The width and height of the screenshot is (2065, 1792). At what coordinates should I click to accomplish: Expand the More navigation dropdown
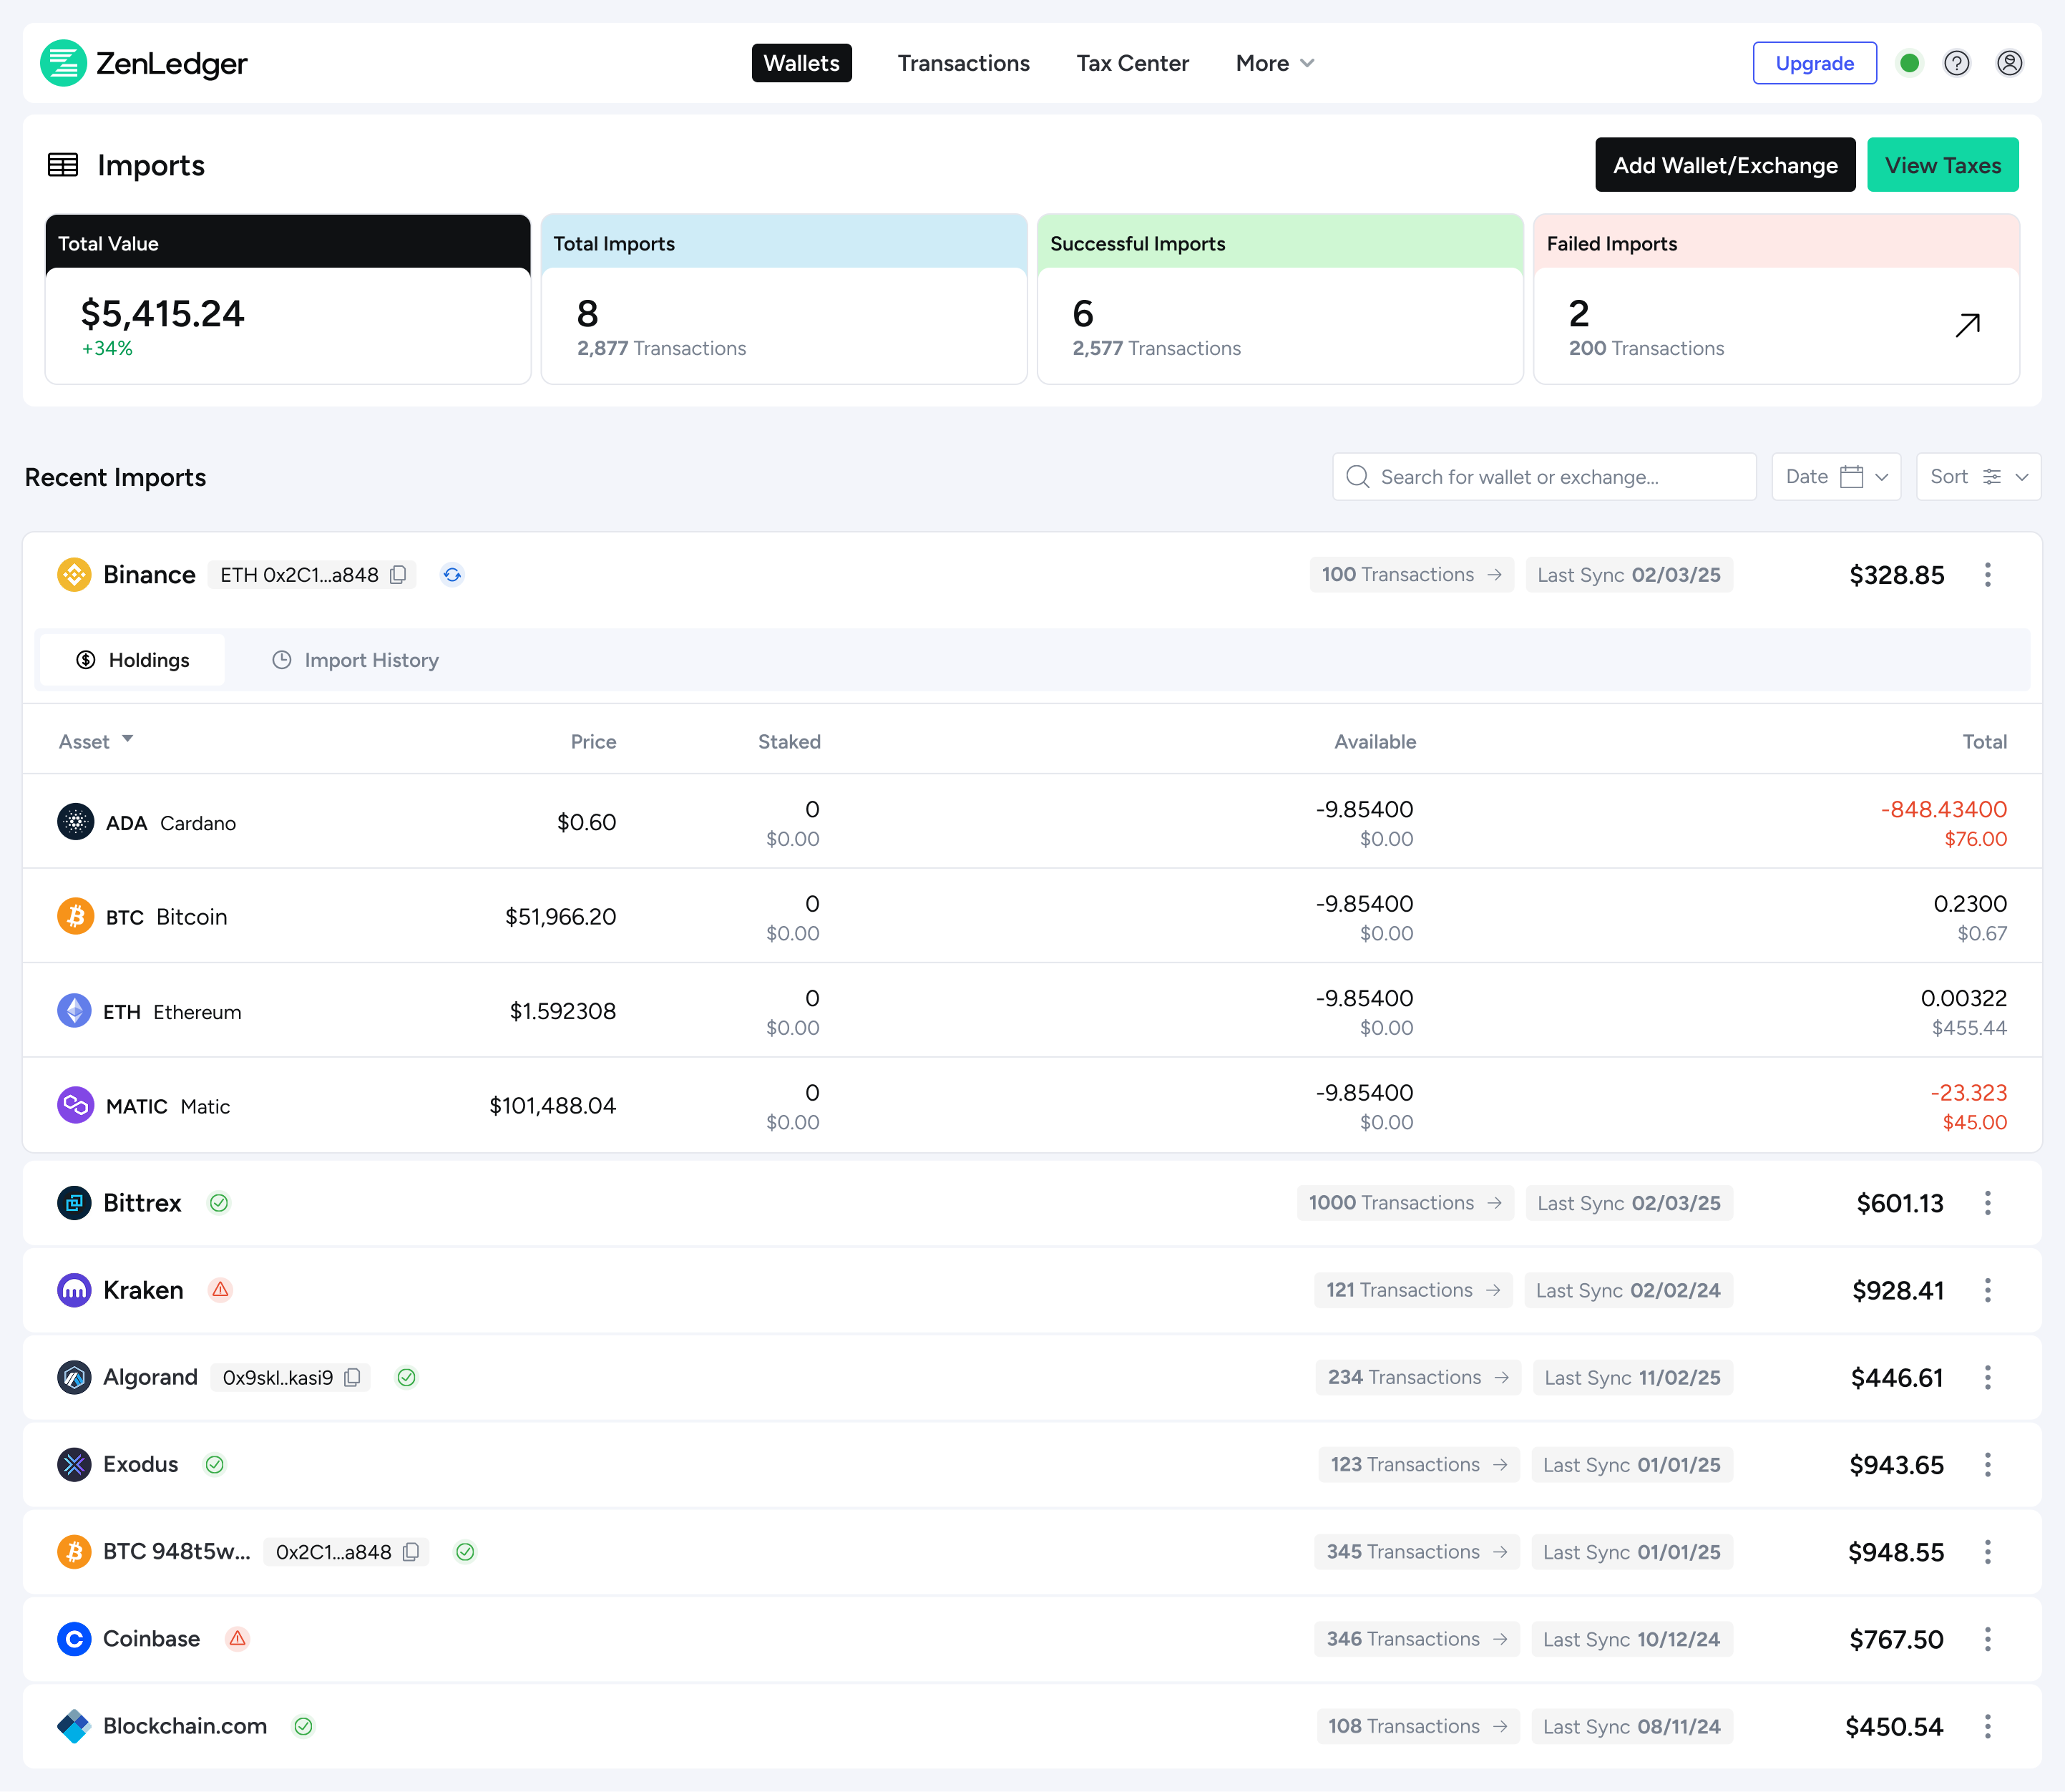(1274, 63)
